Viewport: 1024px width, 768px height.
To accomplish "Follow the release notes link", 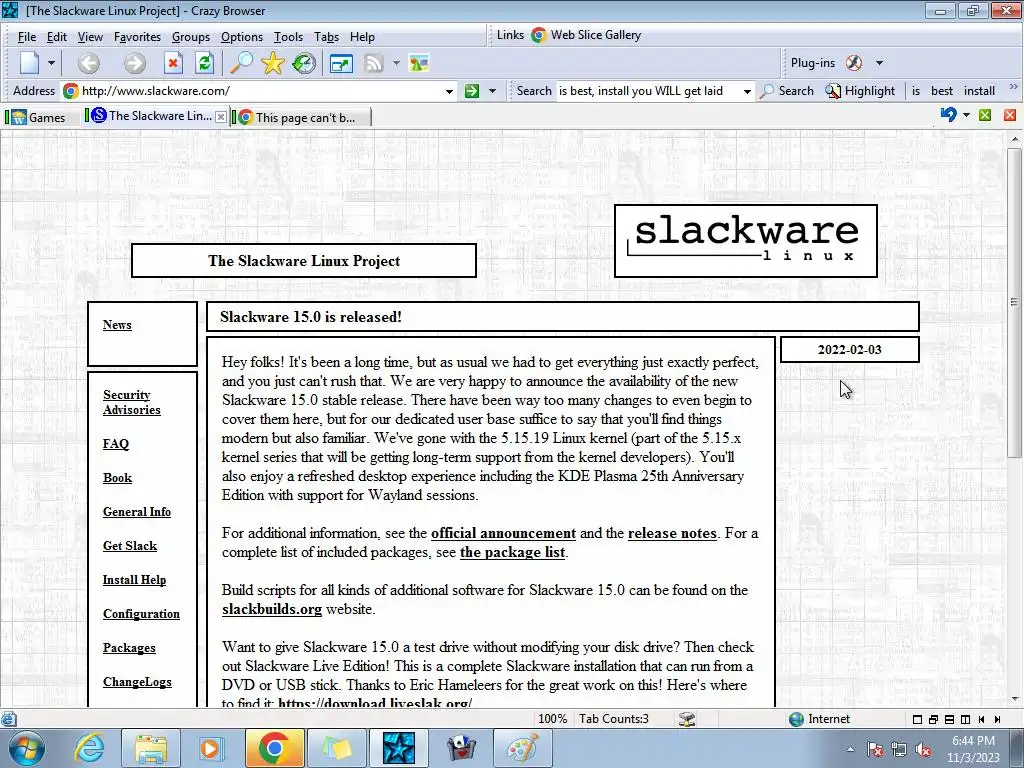I will pyautogui.click(x=672, y=533).
